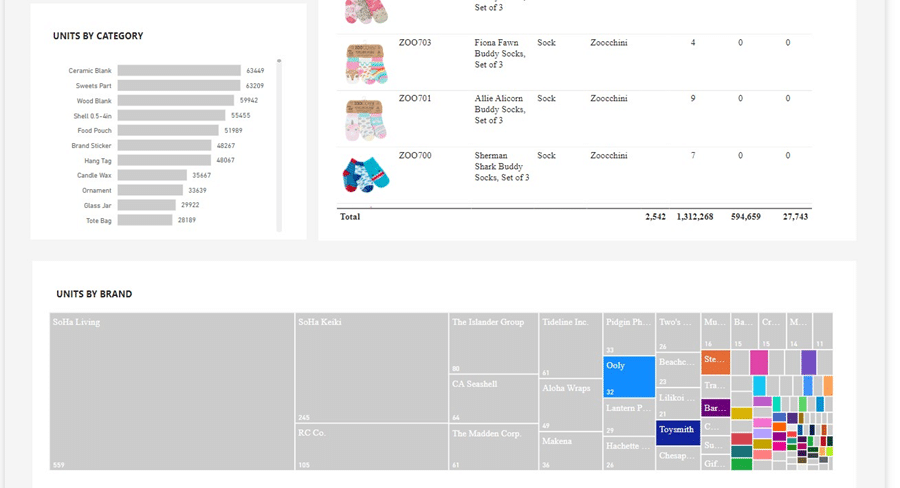900x488 pixels.
Task: Select the Lantern P... treemap tile
Action: point(629,417)
